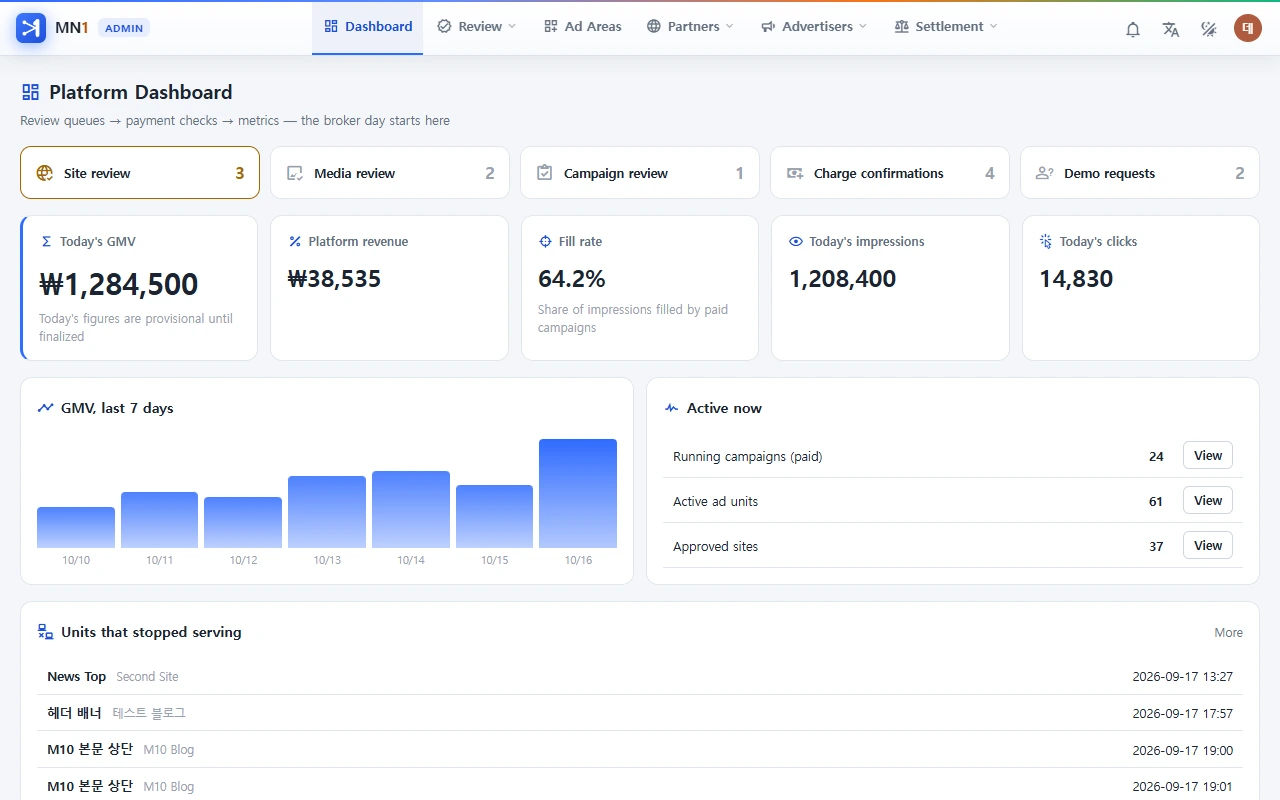Open the notifications bell
The height and width of the screenshot is (800, 1280).
point(1133,29)
